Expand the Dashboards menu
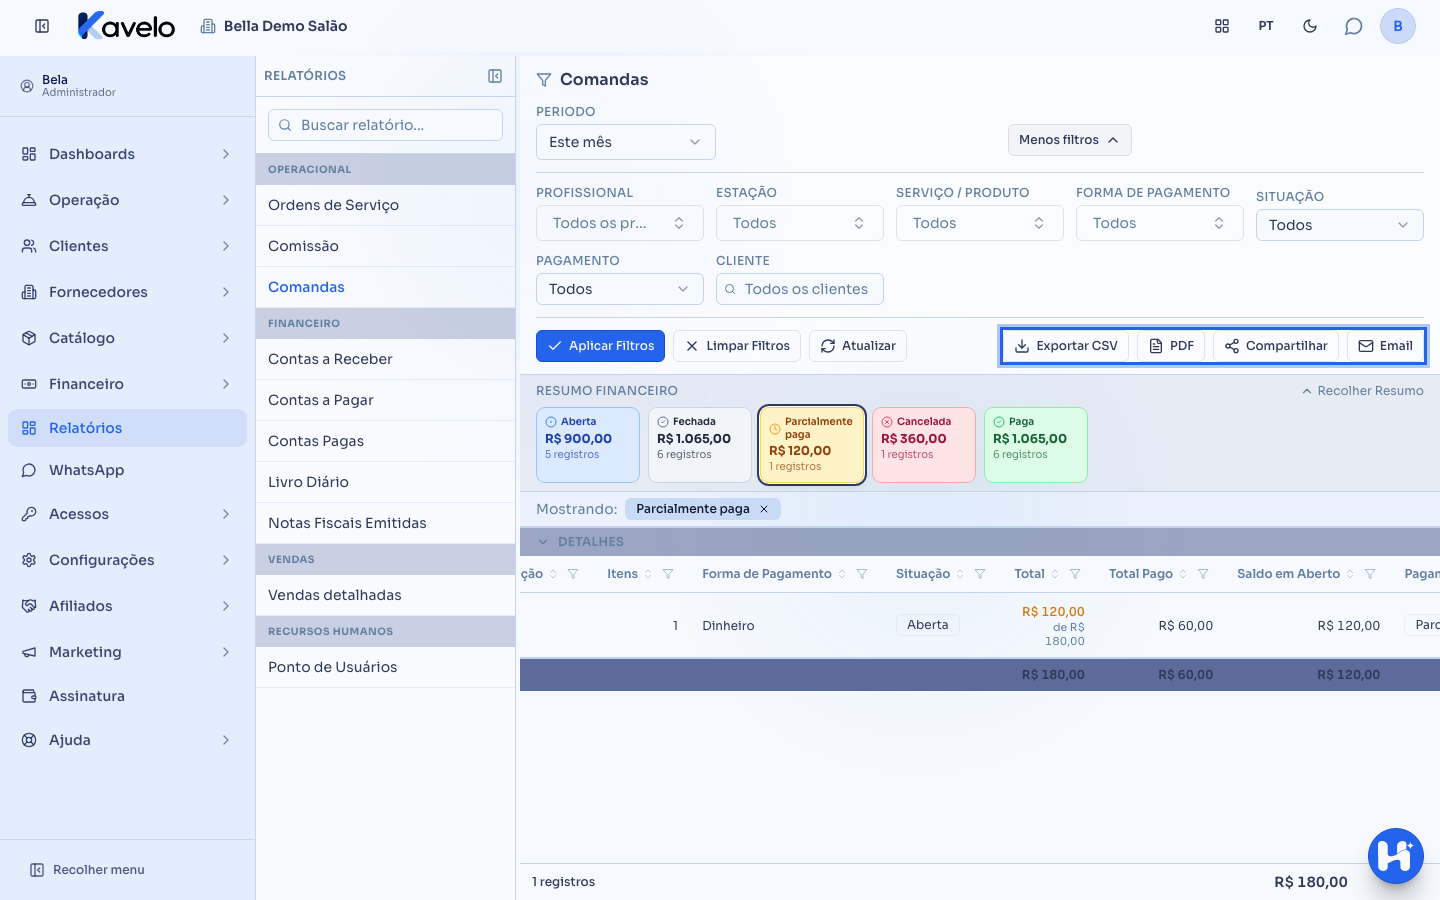Viewport: 1440px width, 900px height. pos(128,154)
